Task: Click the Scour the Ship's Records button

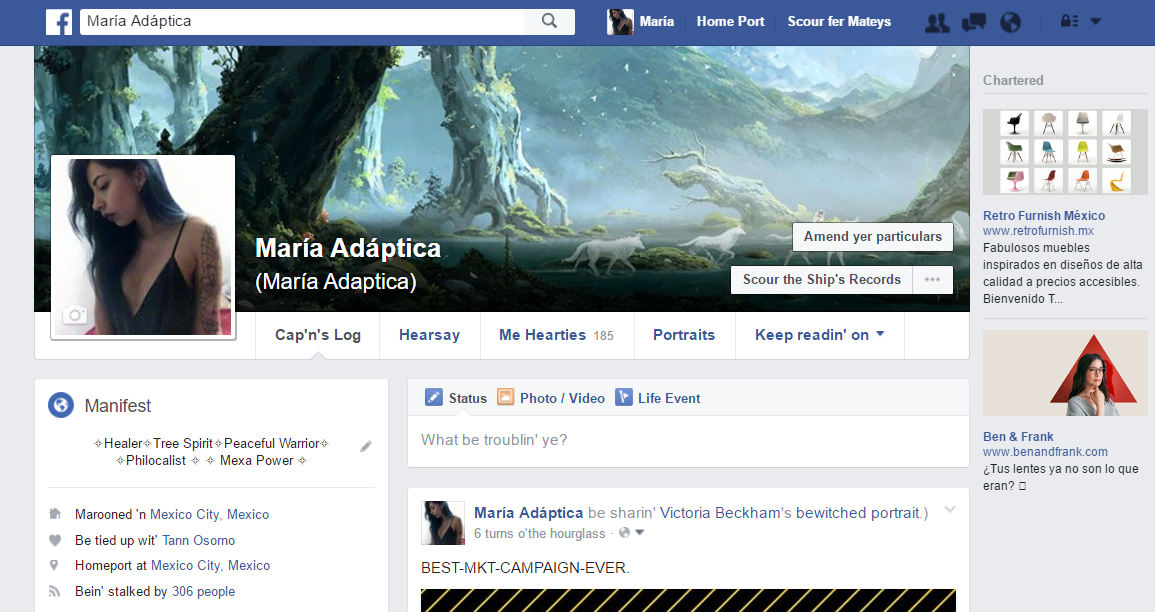Action: tap(821, 280)
